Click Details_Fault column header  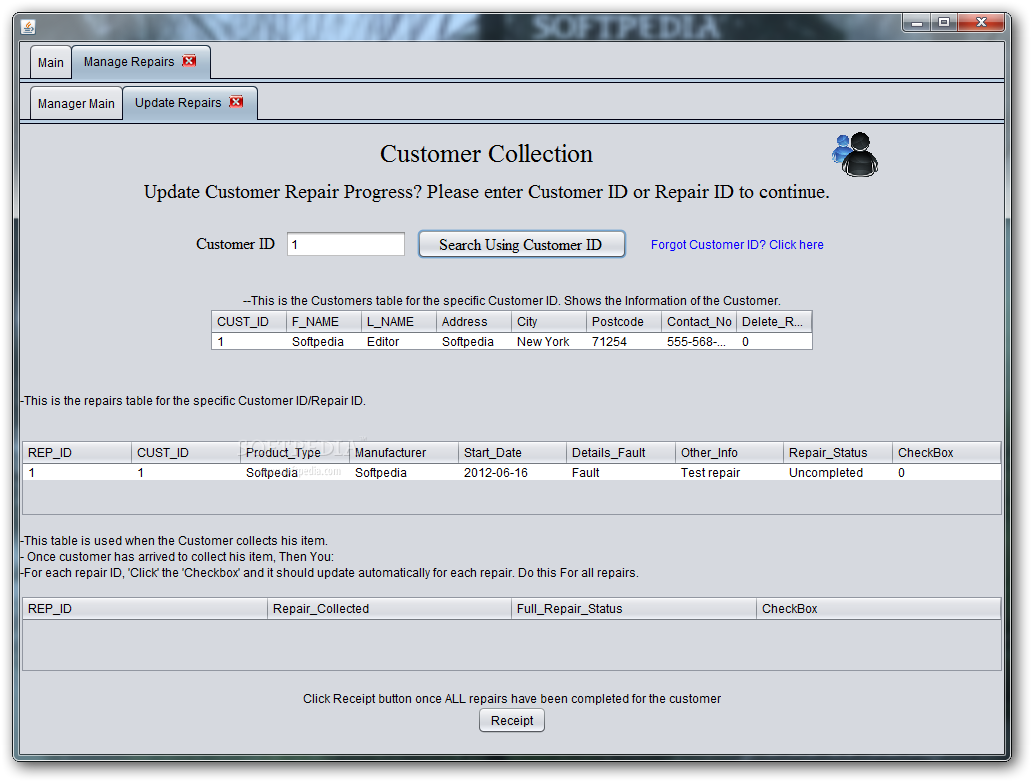tap(621, 452)
